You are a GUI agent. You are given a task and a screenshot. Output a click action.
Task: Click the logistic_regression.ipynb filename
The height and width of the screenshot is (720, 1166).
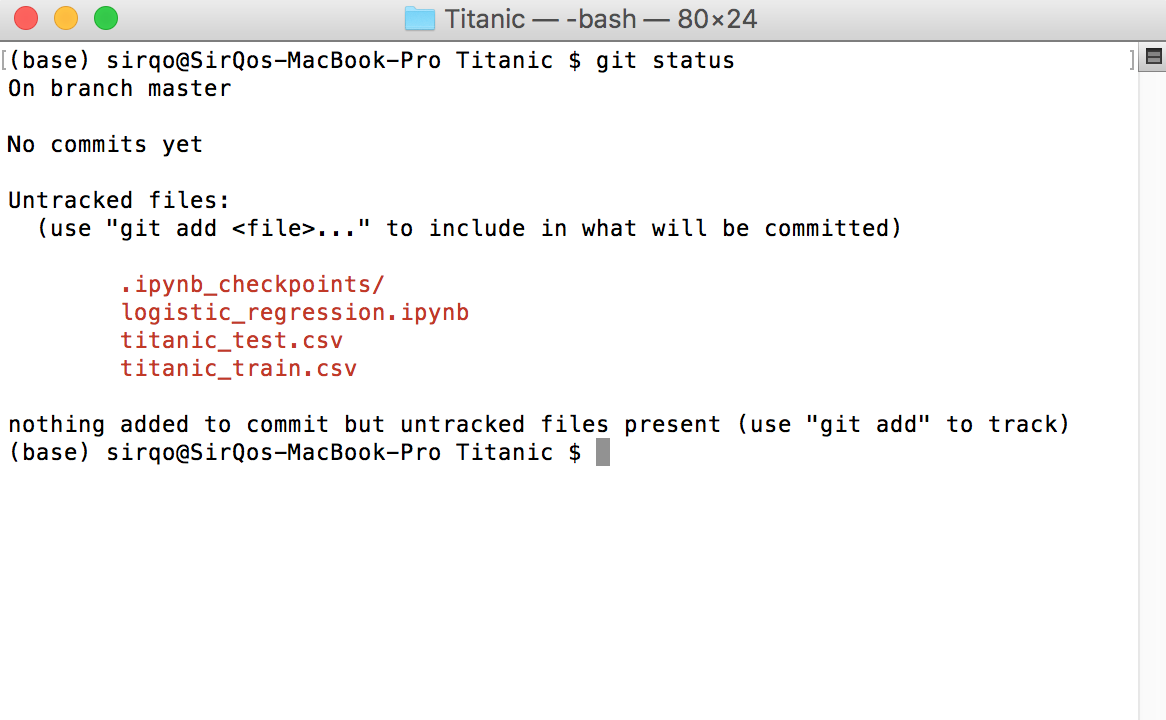(295, 312)
